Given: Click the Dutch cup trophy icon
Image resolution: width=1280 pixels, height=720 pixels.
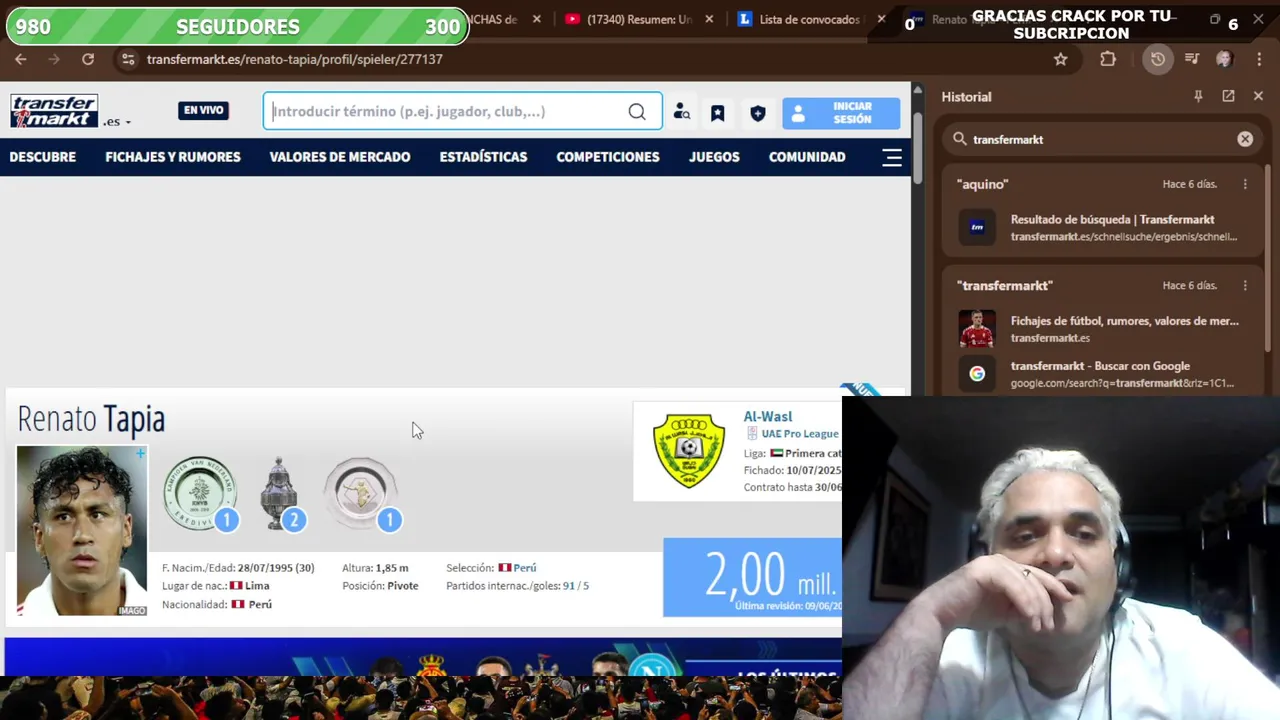Looking at the screenshot, I should click(x=280, y=493).
